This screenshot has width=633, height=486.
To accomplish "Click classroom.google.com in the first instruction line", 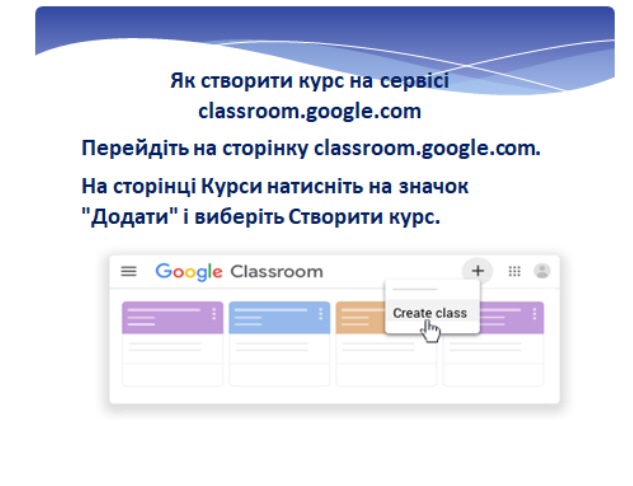I will [426, 149].
